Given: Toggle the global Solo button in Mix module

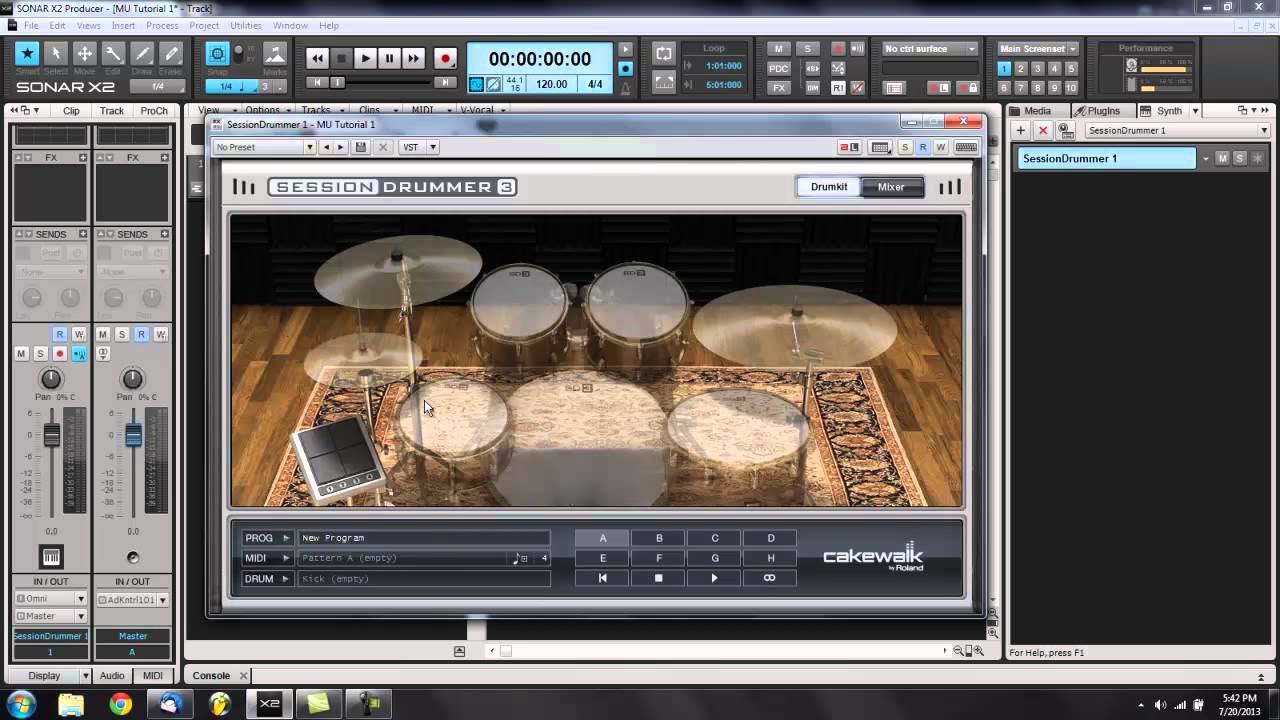Looking at the screenshot, I should [x=808, y=49].
